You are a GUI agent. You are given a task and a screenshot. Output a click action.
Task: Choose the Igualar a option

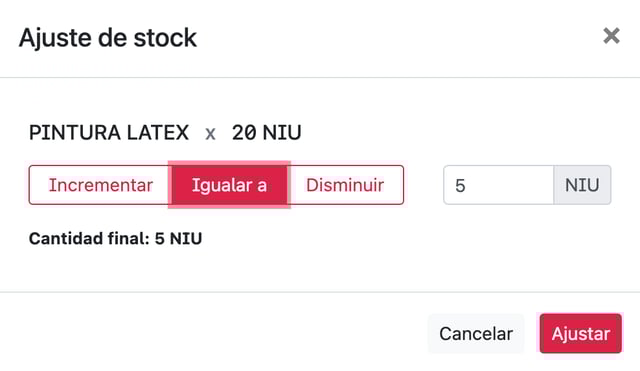point(229,185)
